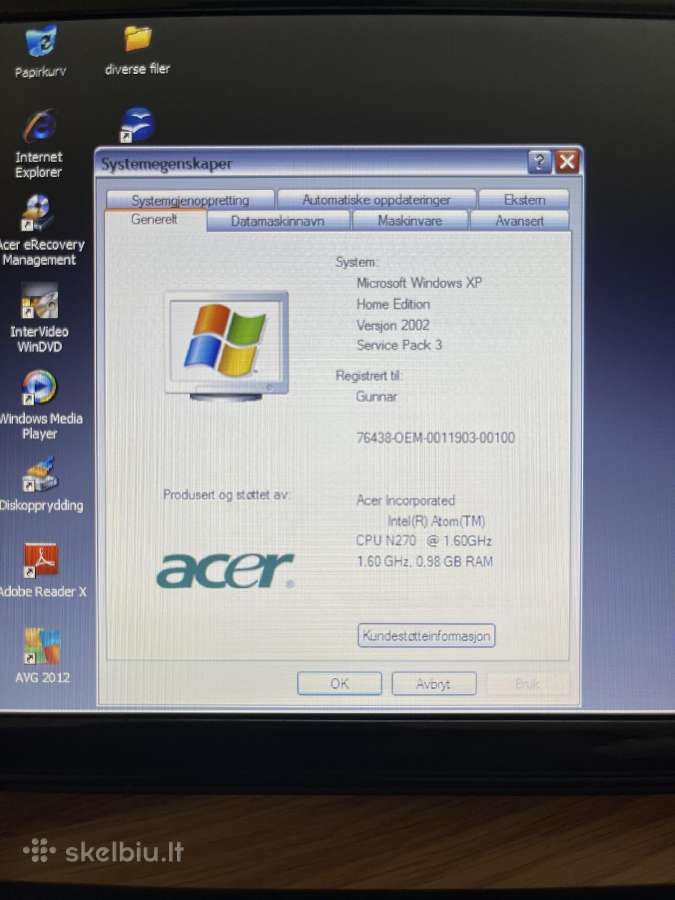Click the 'Registrert til:' label
This screenshot has width=675, height=900.
click(x=368, y=376)
